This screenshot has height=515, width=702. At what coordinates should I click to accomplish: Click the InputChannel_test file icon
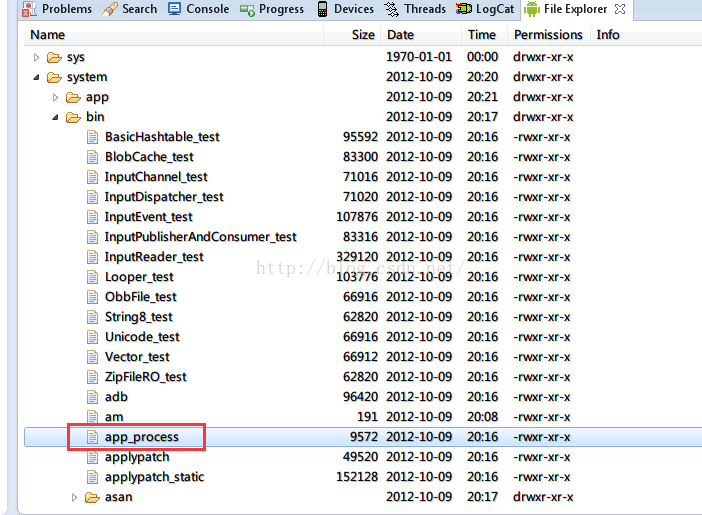click(x=92, y=177)
